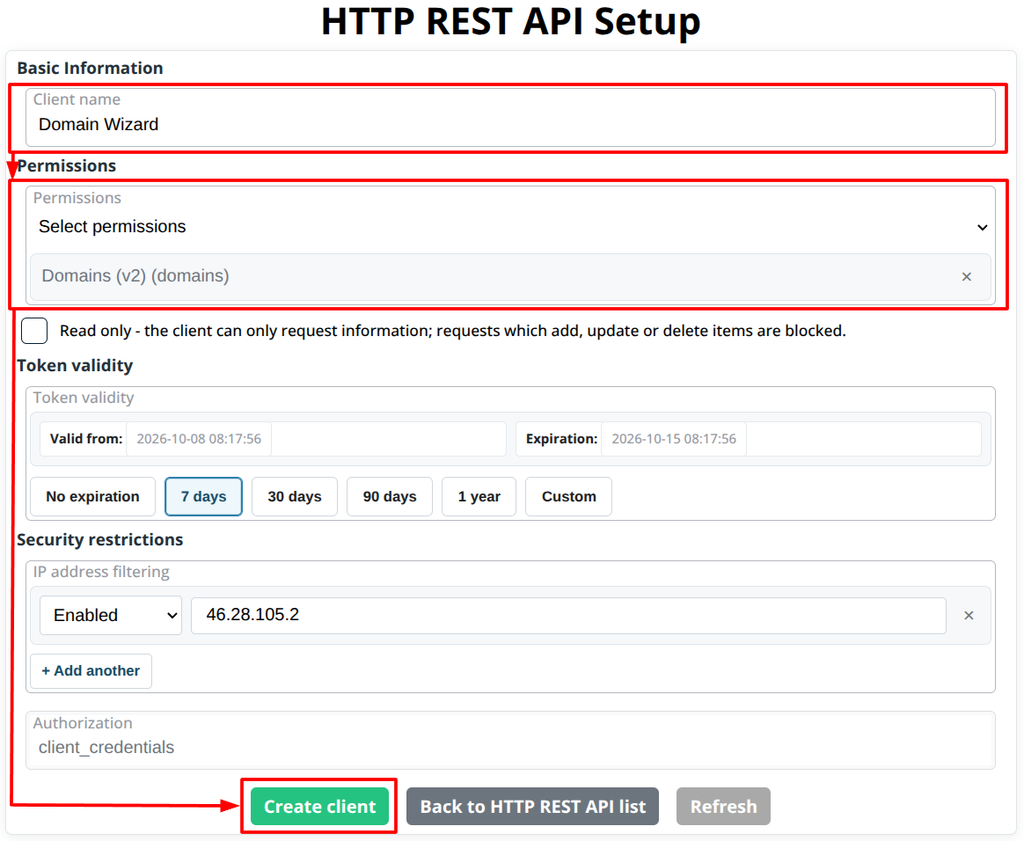Click the Create client button
The height and width of the screenshot is (841, 1024).
(319, 806)
